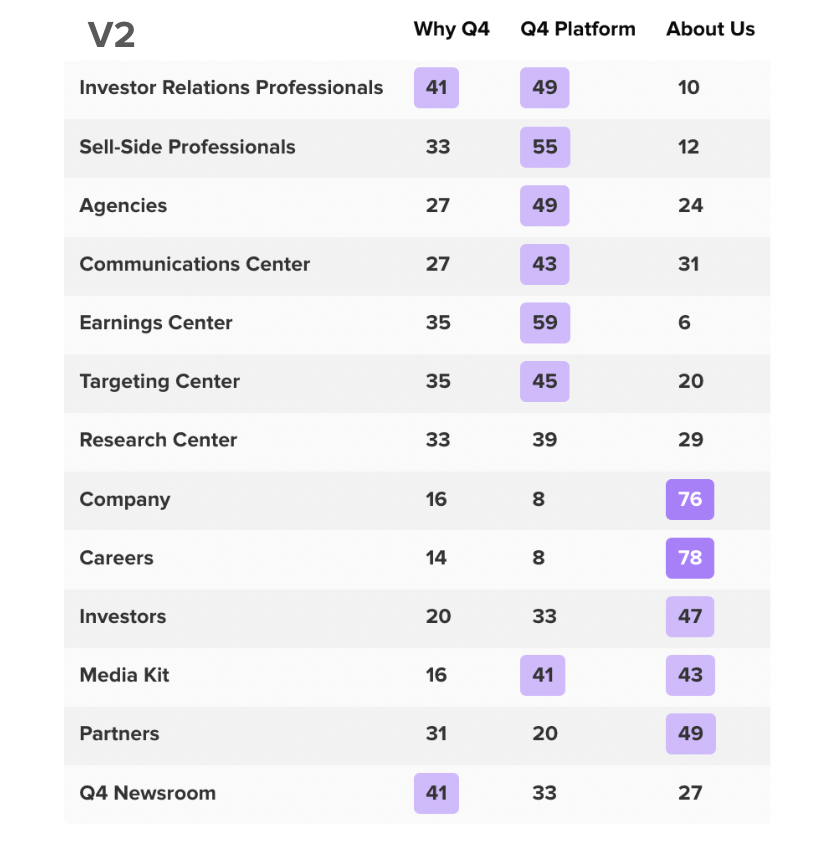Click the Why Q4 column header
826x844 pixels.
(x=451, y=29)
